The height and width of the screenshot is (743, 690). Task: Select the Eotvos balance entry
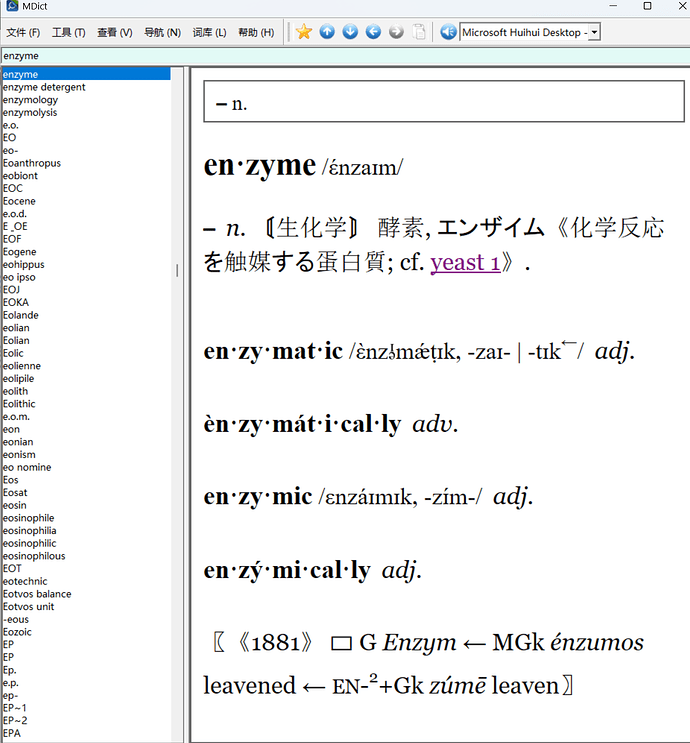[x=37, y=595]
